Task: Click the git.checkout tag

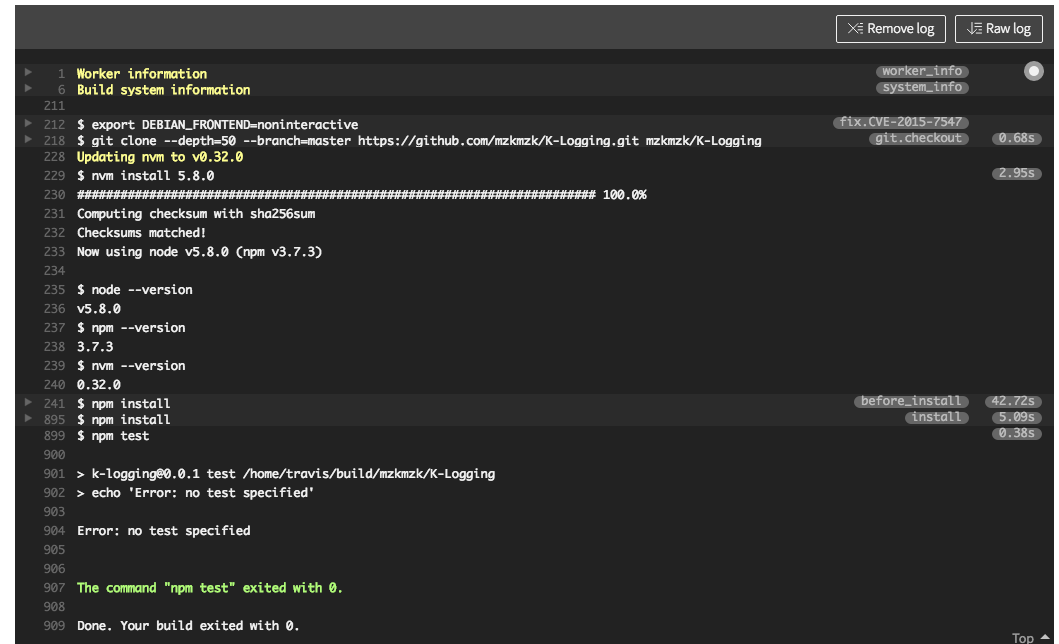Action: (918, 138)
